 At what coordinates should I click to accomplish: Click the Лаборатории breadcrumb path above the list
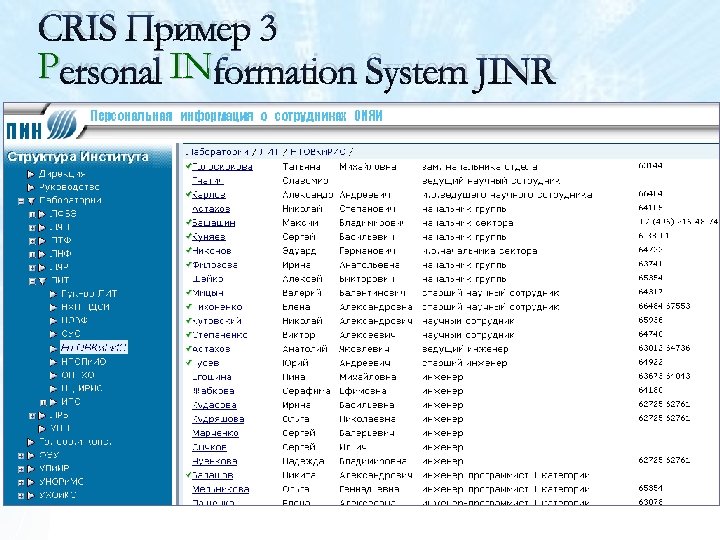[x=270, y=152]
